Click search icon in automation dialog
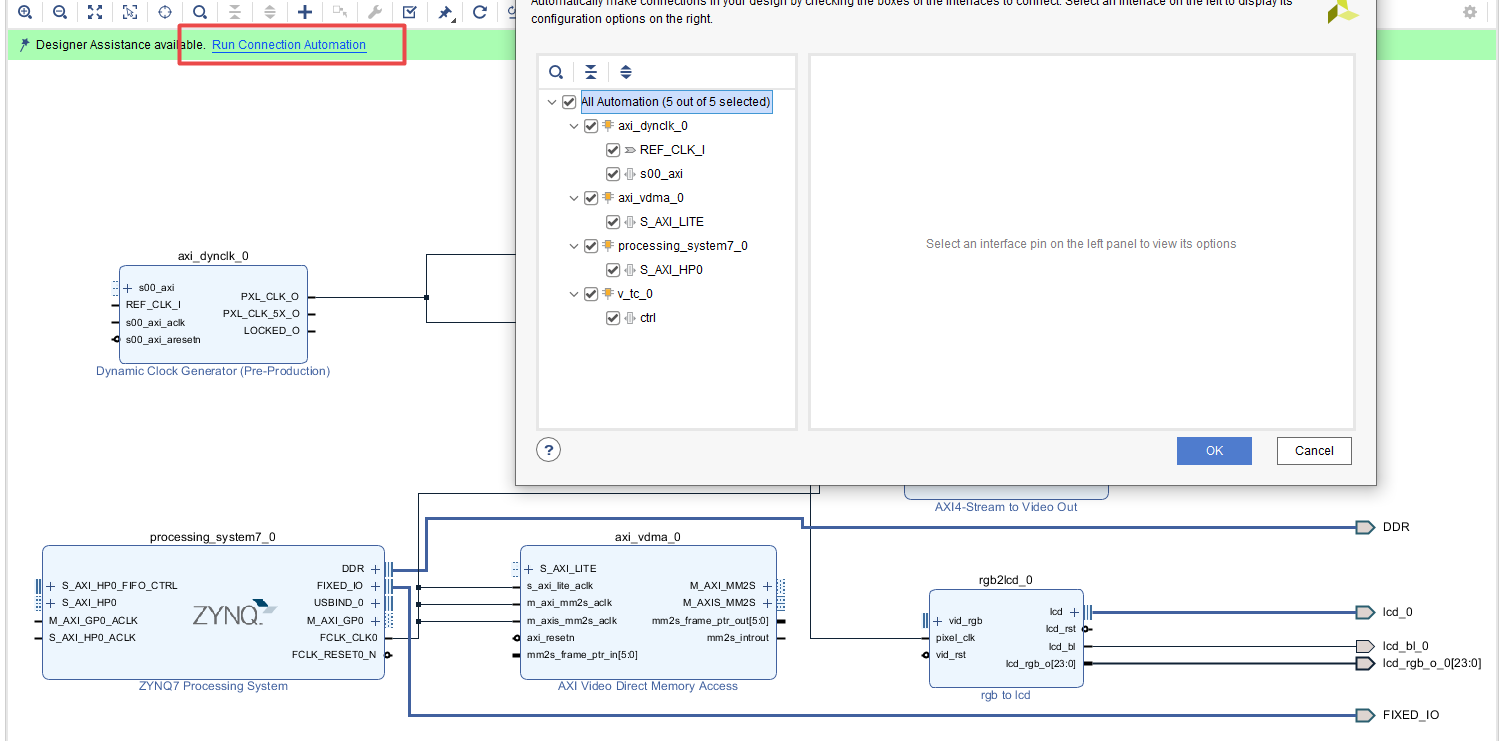The width and height of the screenshot is (1499, 741). coord(556,72)
